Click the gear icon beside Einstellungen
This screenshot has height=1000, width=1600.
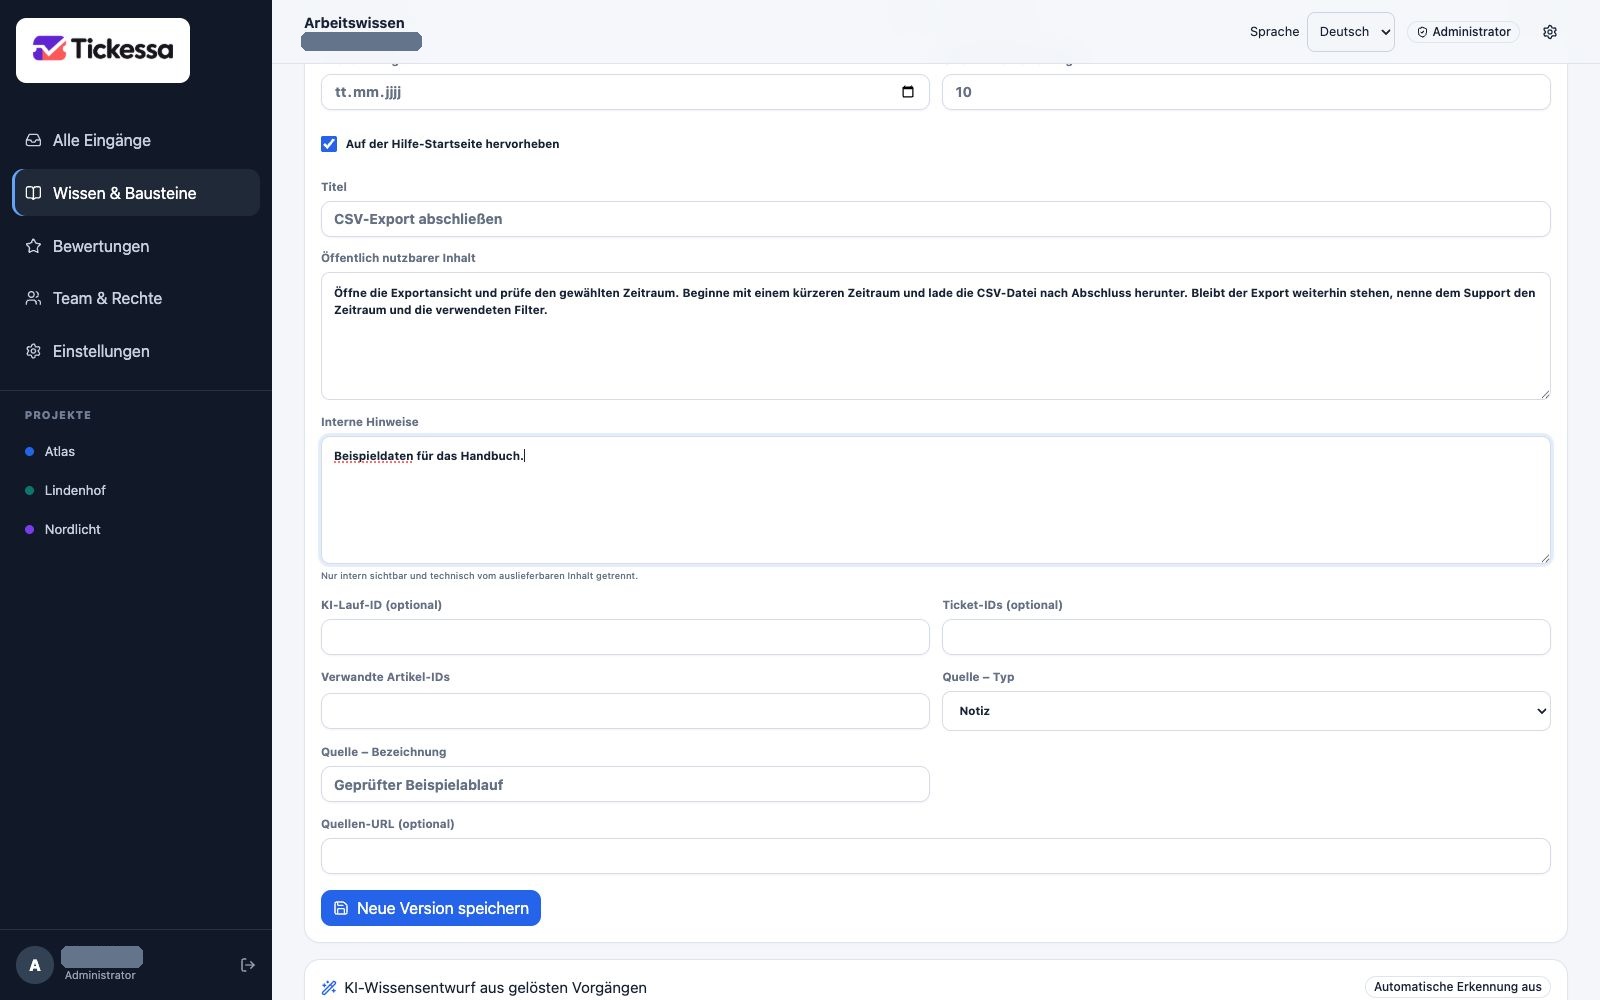point(33,351)
